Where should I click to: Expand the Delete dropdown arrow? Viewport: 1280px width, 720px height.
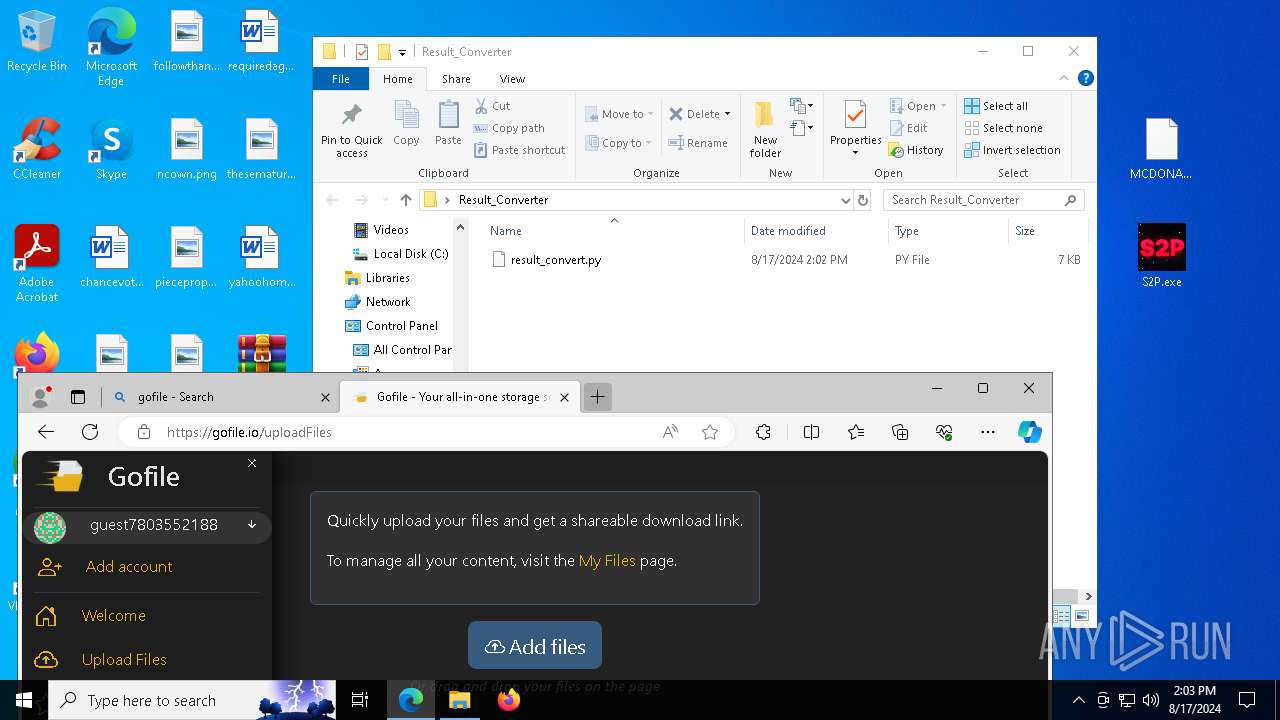[x=727, y=114]
